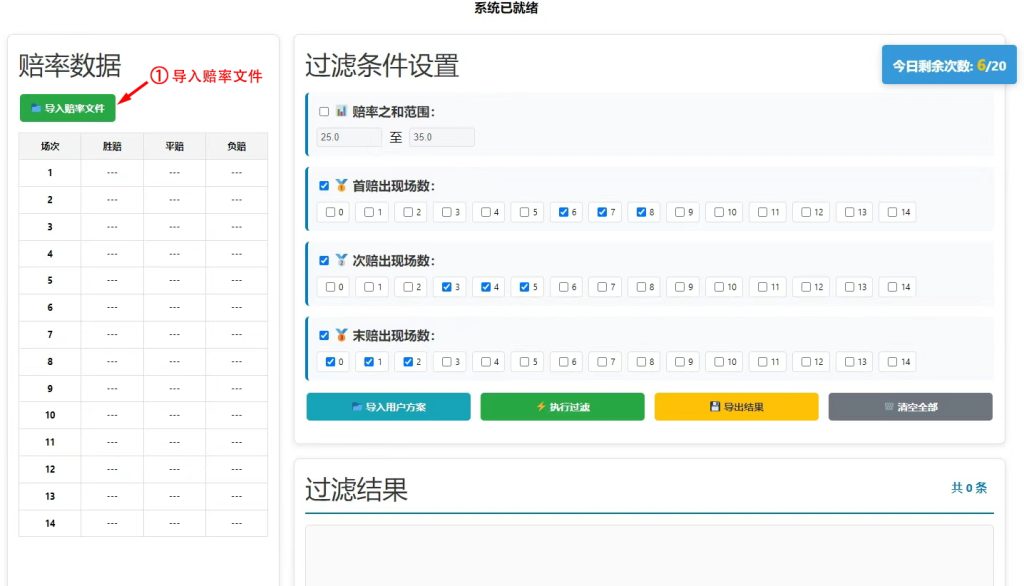Click the maximum odds sum field 35.0
Viewport: 1024px width, 586px height.
tap(441, 137)
